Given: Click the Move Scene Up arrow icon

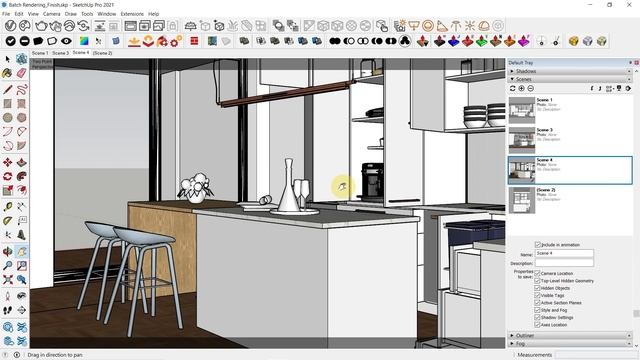Looking at the screenshot, I should 592,89.
